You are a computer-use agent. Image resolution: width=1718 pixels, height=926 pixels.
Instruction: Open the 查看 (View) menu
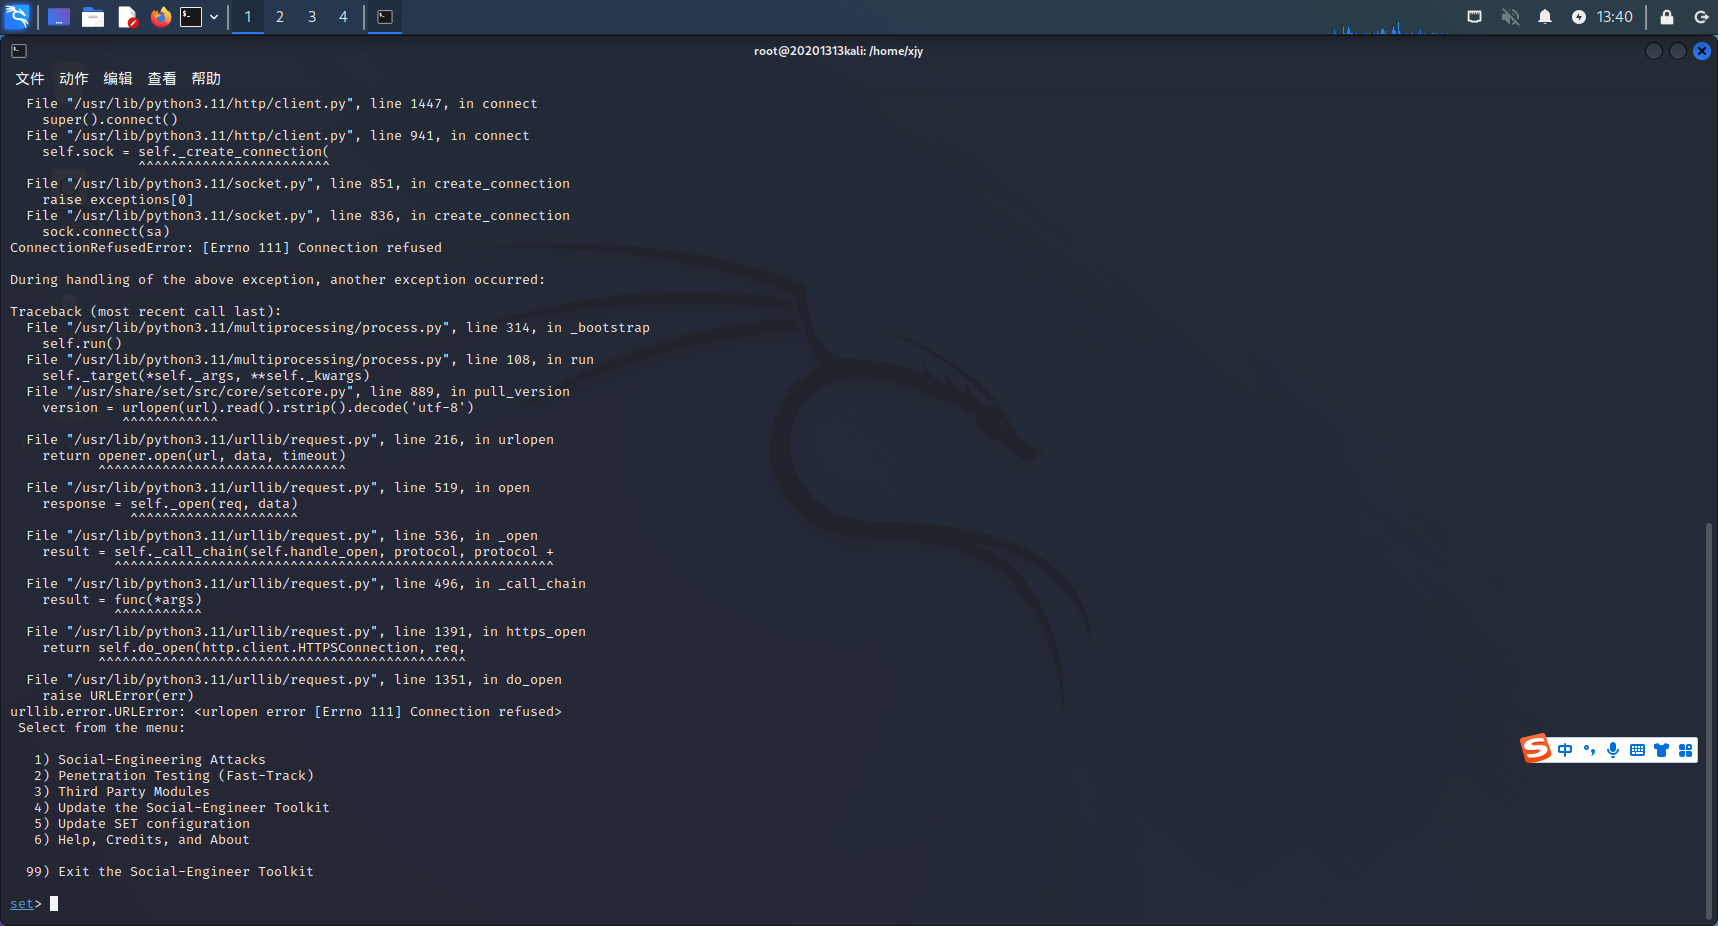(162, 79)
